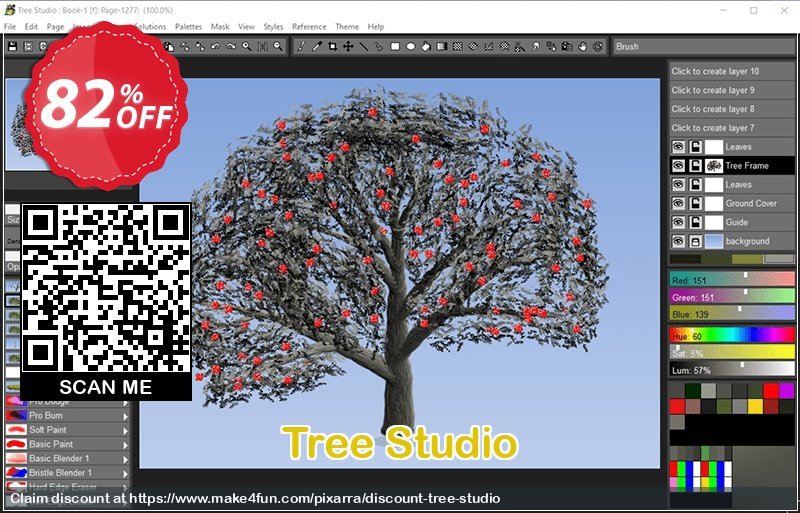This screenshot has height=513, width=800.
Task: Select the Brush tool icon
Action: click(301, 46)
